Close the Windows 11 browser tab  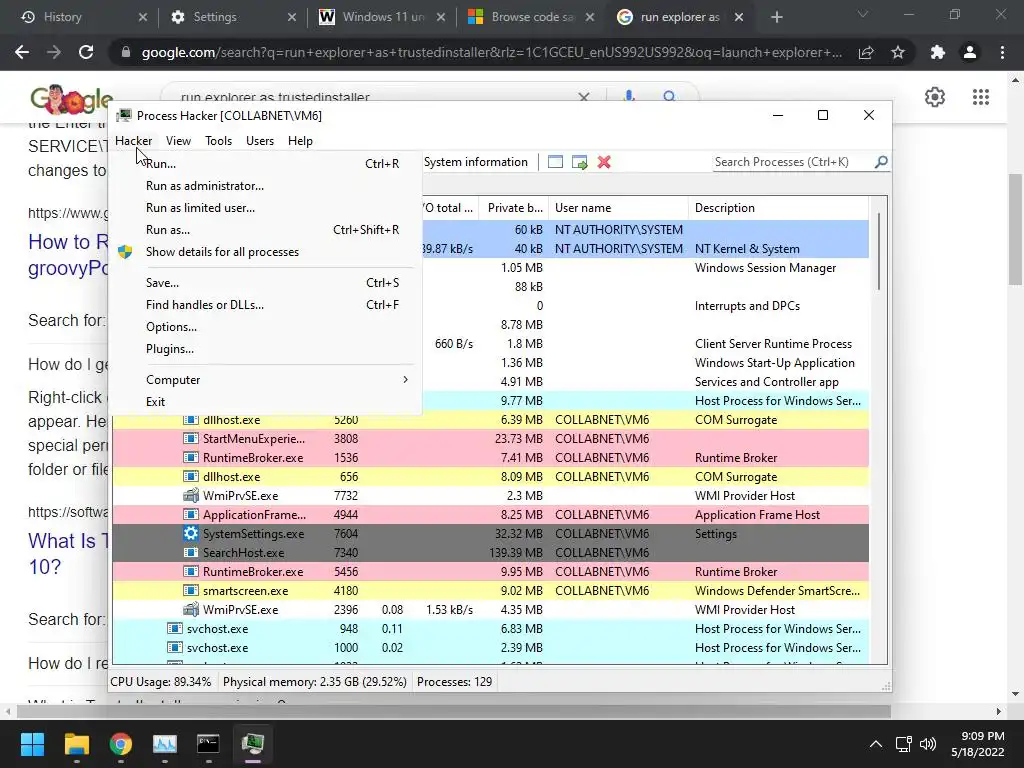pyautogui.click(x=441, y=18)
